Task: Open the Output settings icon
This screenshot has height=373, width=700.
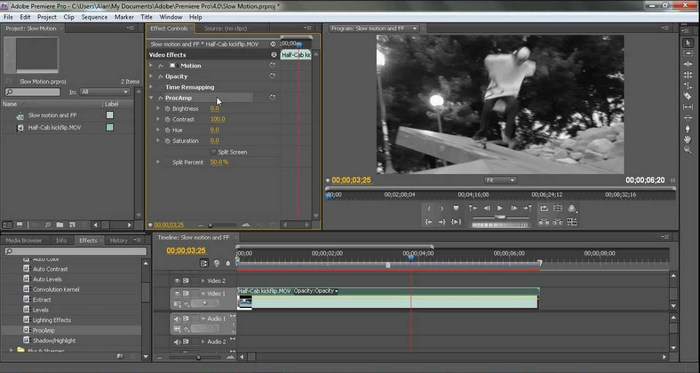Action: pyautogui.click(x=572, y=208)
